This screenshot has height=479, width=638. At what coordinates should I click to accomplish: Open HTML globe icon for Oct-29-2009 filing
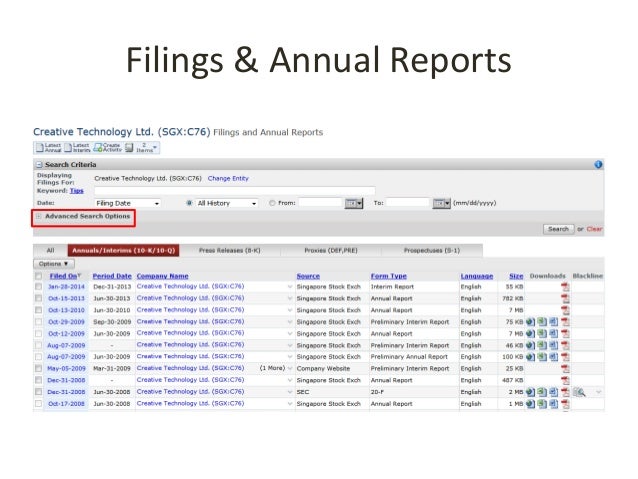pos(530,322)
